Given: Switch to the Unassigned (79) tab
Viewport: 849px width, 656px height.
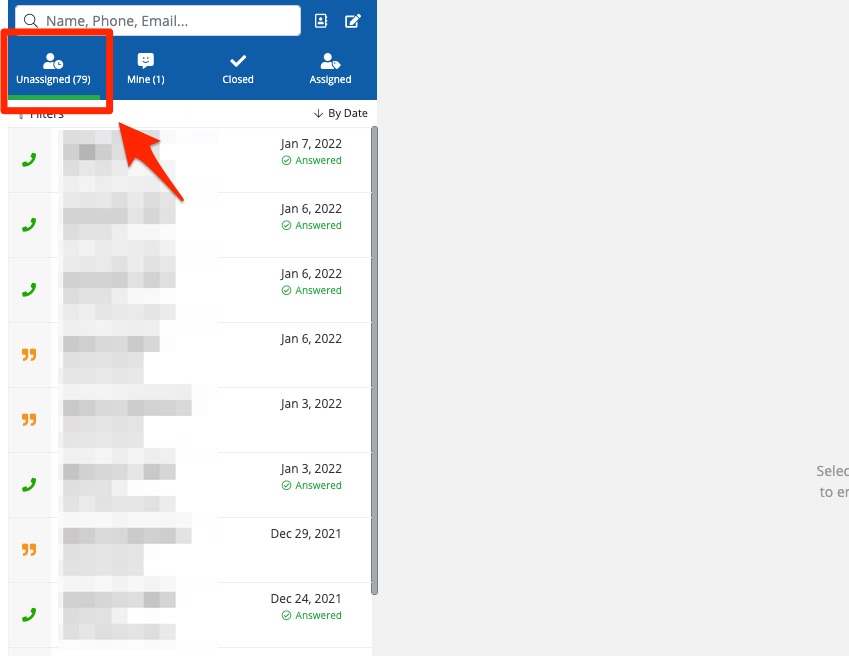Looking at the screenshot, I should coord(54,68).
